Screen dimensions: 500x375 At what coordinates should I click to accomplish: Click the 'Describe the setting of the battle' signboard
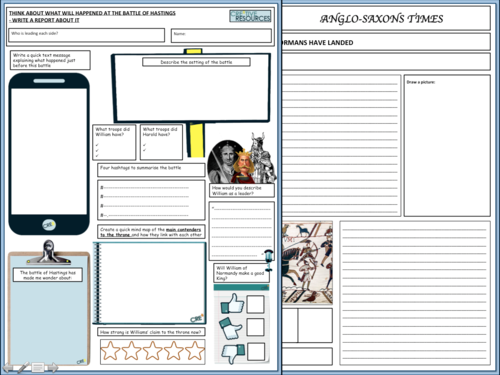(191, 88)
